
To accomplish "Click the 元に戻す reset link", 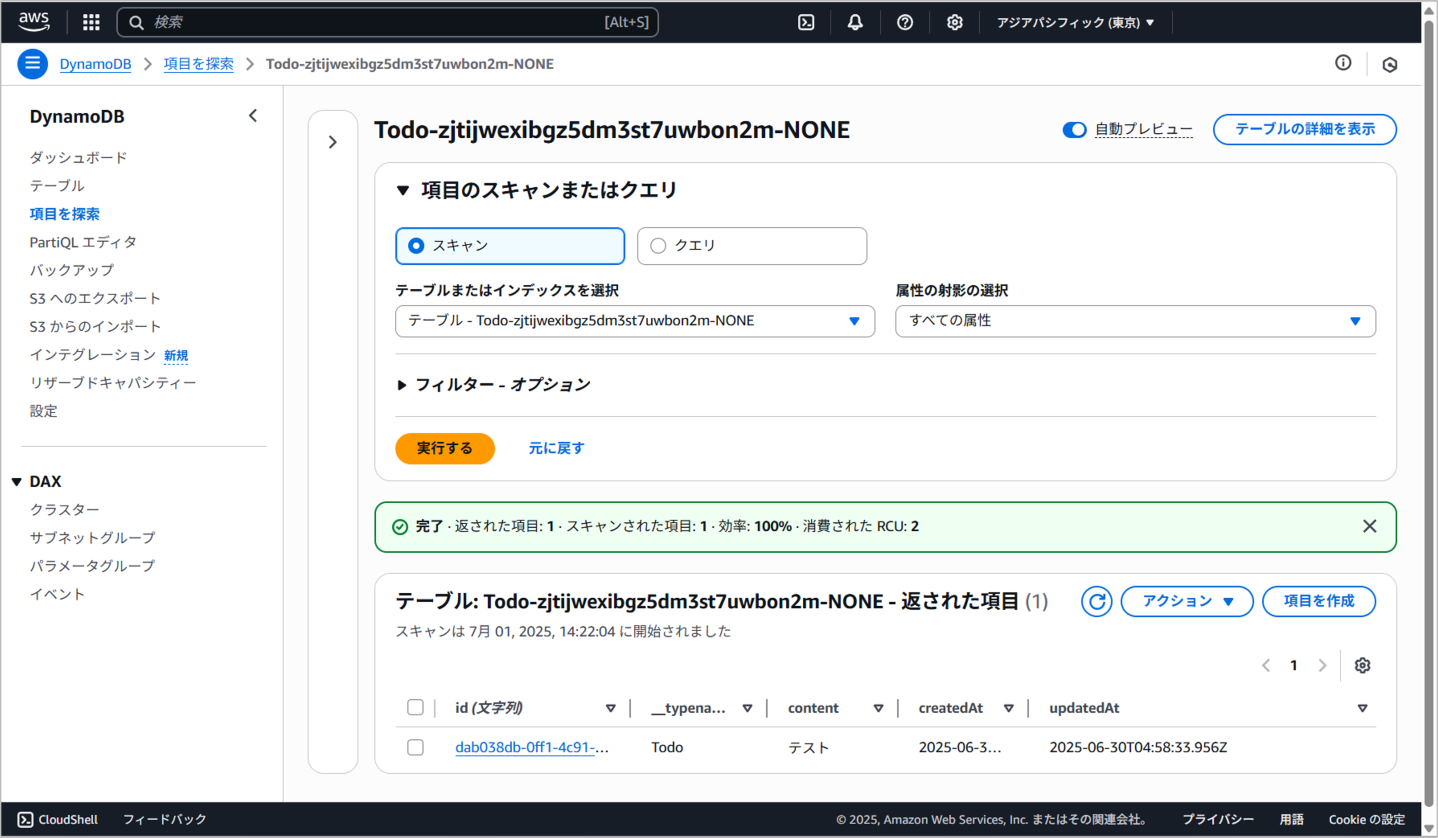I will point(557,448).
